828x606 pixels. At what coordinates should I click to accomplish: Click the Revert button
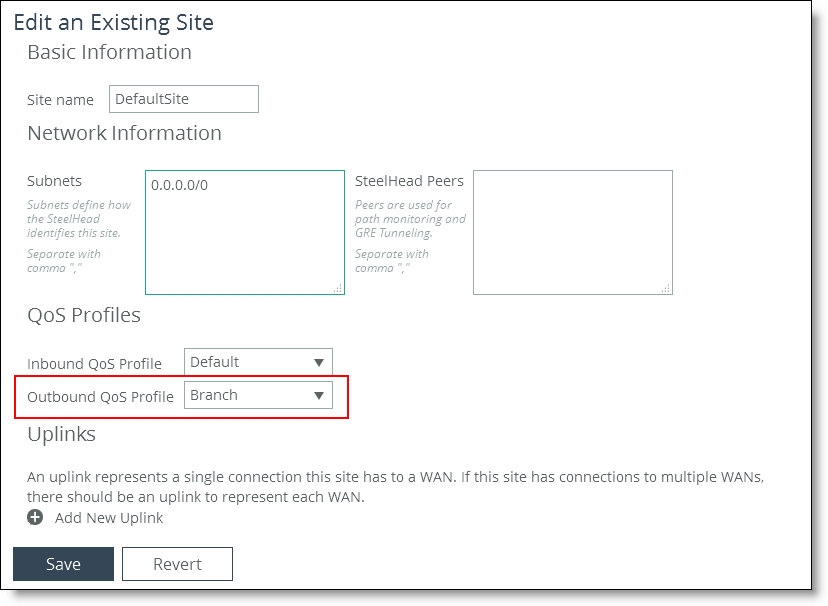[x=177, y=564]
